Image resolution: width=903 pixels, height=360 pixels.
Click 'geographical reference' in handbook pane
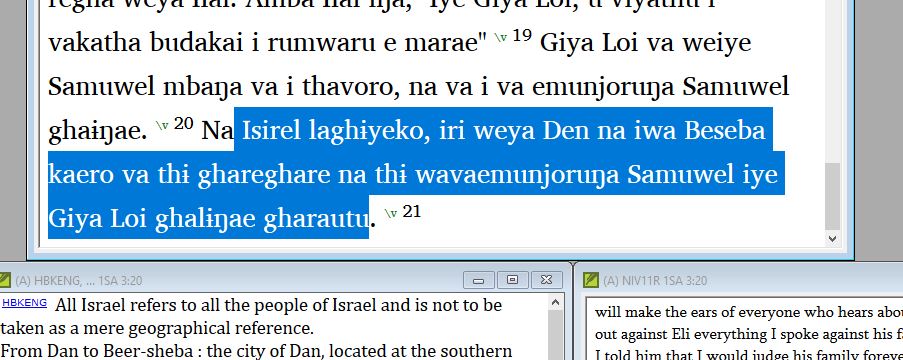[x=220, y=329]
